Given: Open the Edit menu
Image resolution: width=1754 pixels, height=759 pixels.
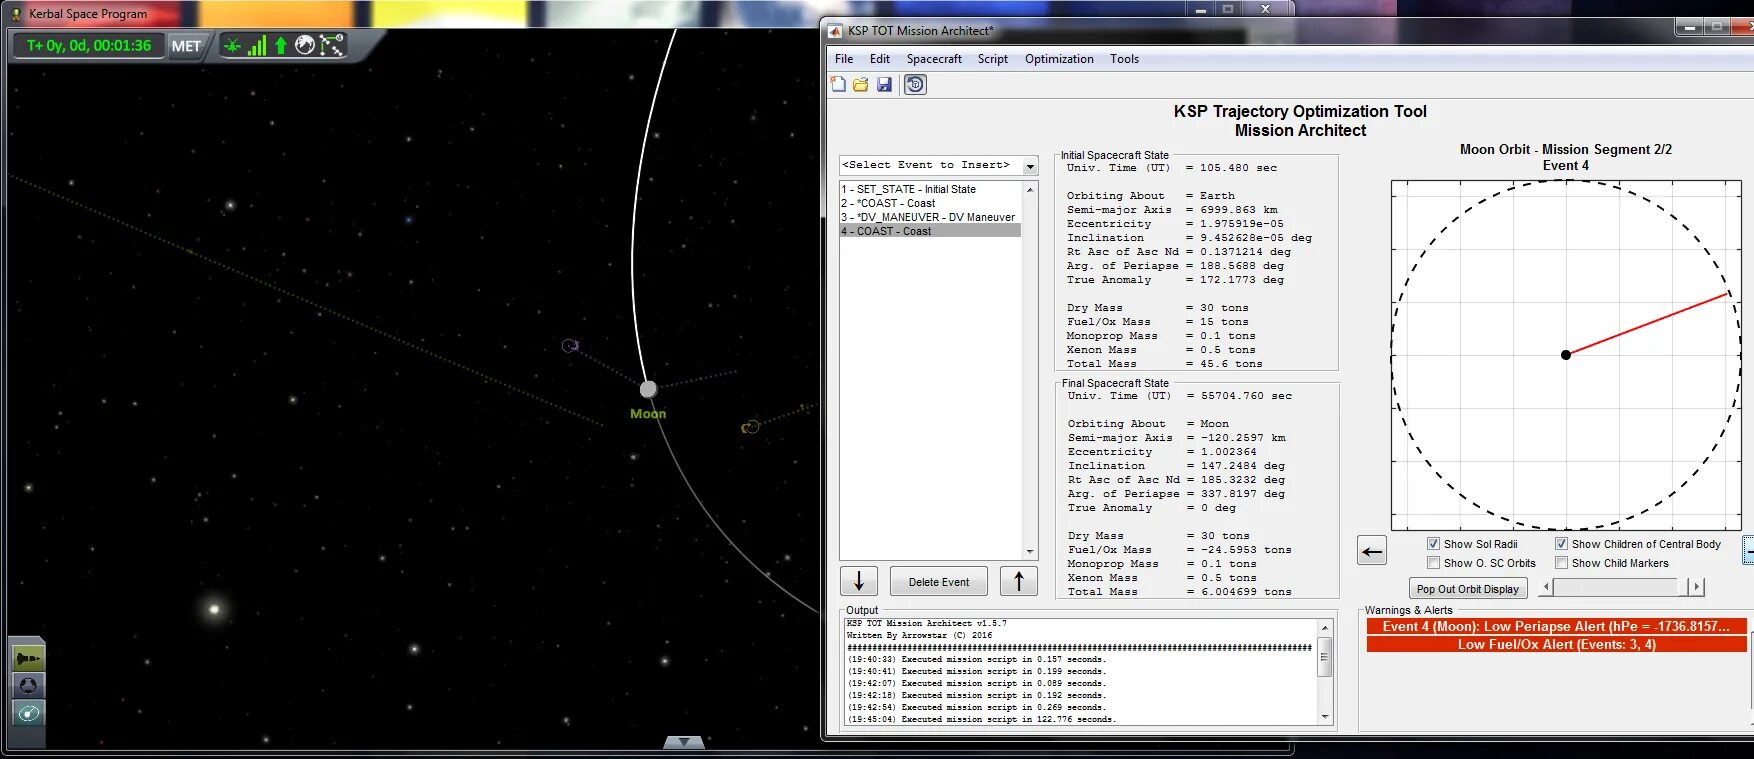Looking at the screenshot, I should (880, 59).
